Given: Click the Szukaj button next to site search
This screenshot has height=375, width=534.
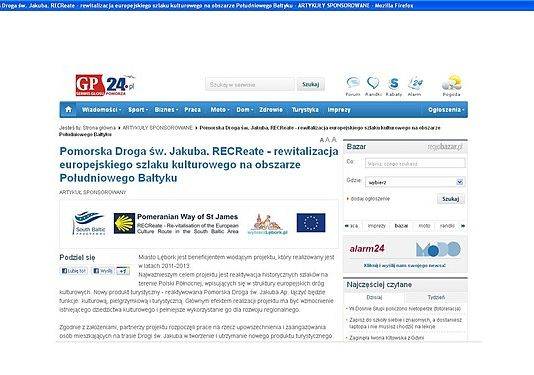Looking at the screenshot, I should tap(310, 84).
